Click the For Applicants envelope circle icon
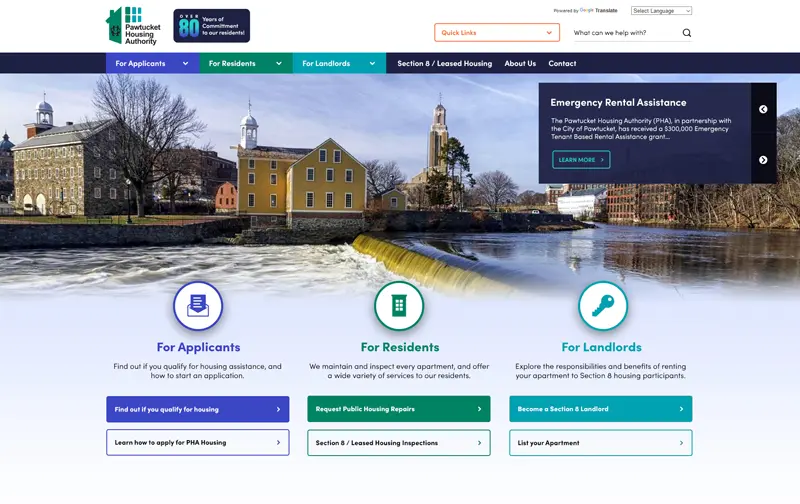This screenshot has width=800, height=504. [x=198, y=306]
